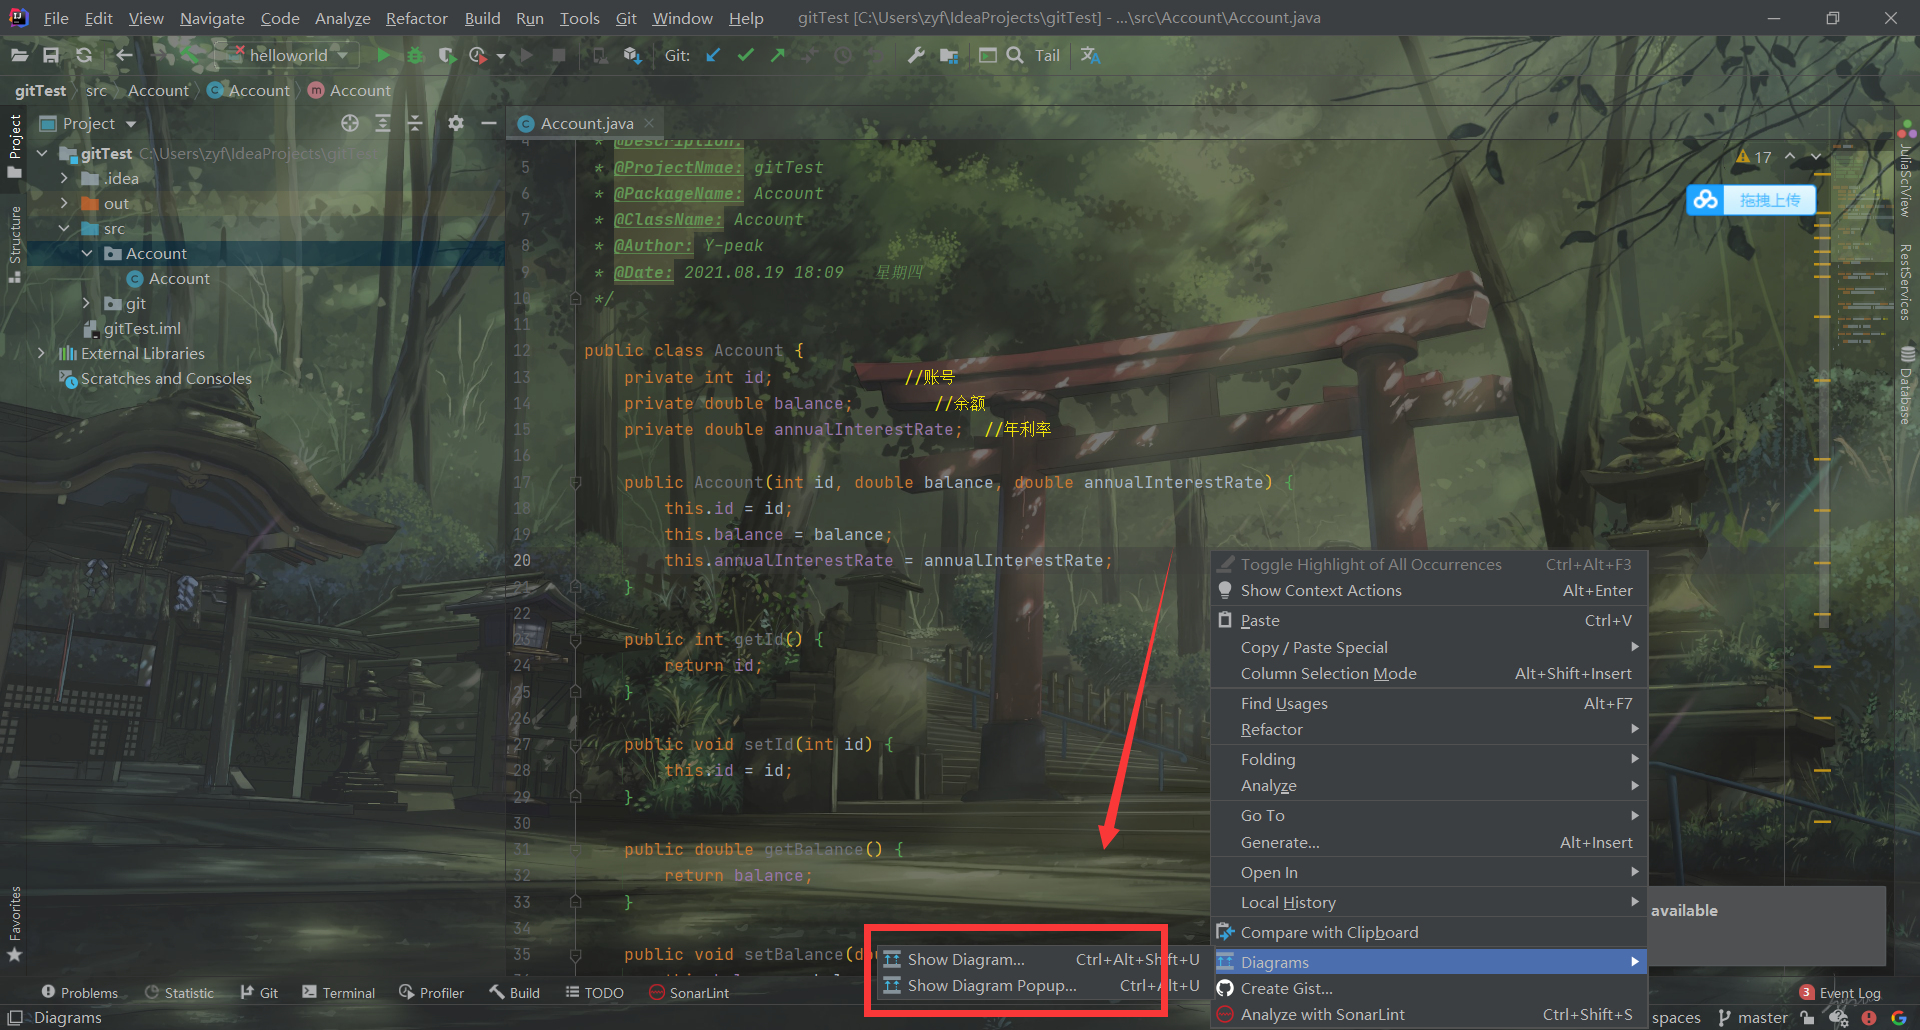Open the profiler run options dropdown arrow
This screenshot has height=1030, width=1920.
pos(501,56)
